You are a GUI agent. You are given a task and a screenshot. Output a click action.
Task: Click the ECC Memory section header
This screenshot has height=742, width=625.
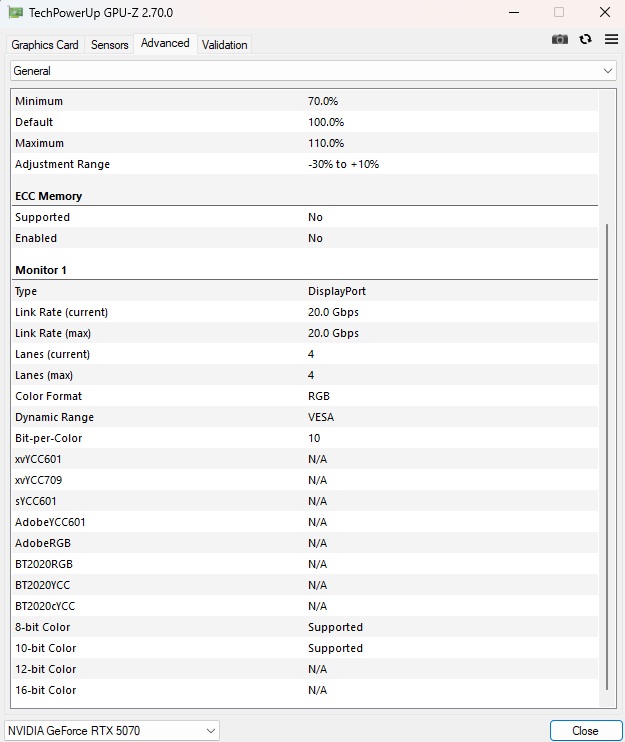(x=49, y=196)
